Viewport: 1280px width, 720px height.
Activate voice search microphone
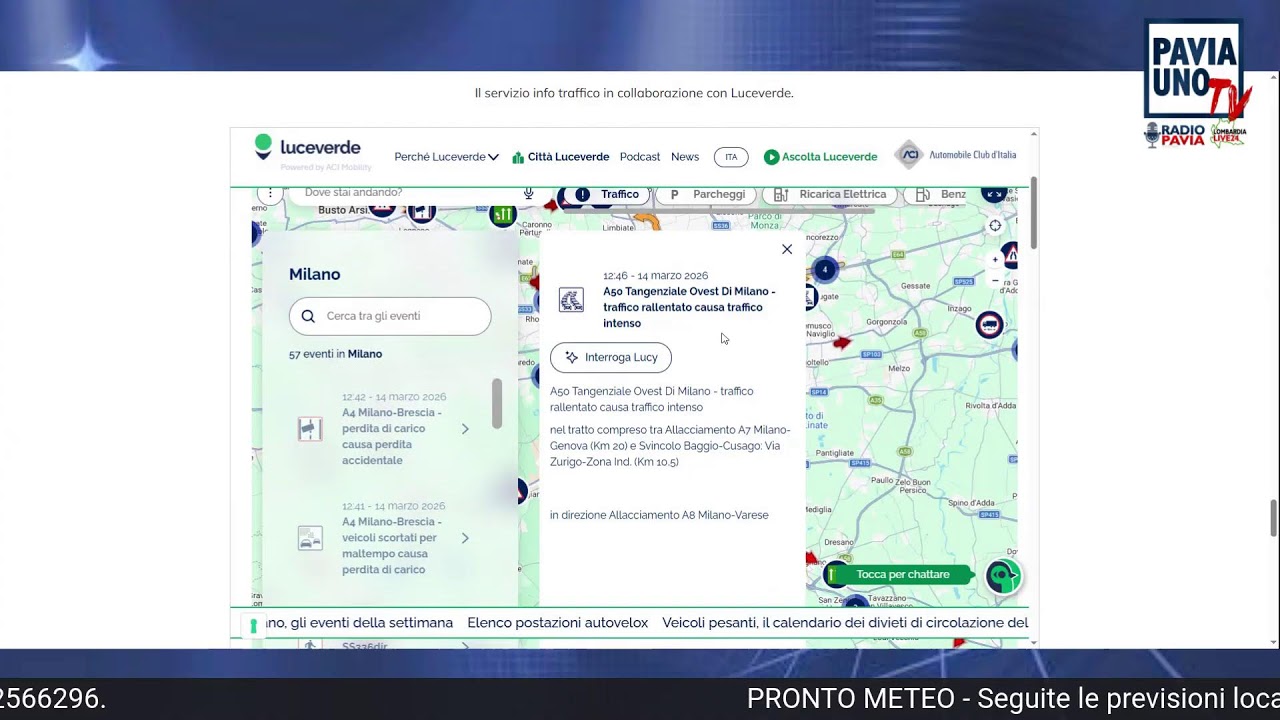529,193
